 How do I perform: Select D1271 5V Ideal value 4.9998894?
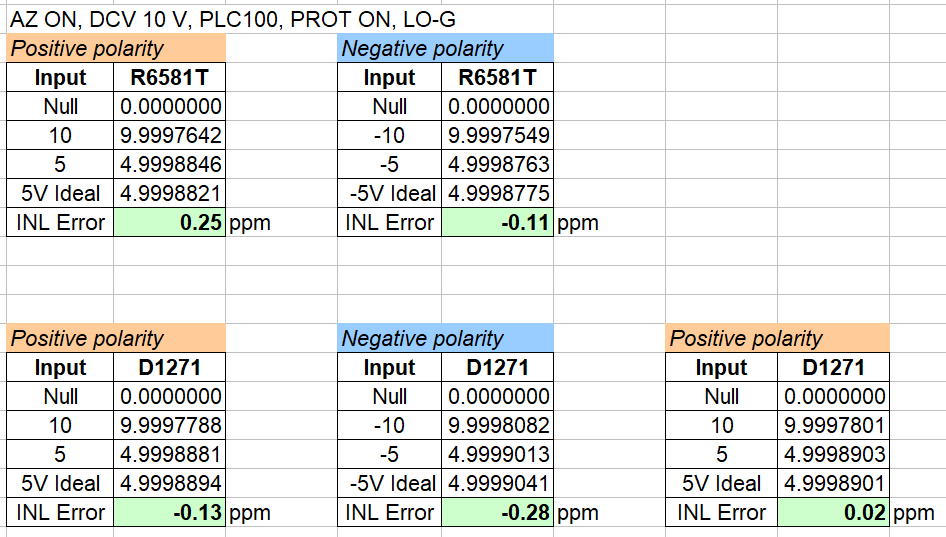tap(170, 483)
